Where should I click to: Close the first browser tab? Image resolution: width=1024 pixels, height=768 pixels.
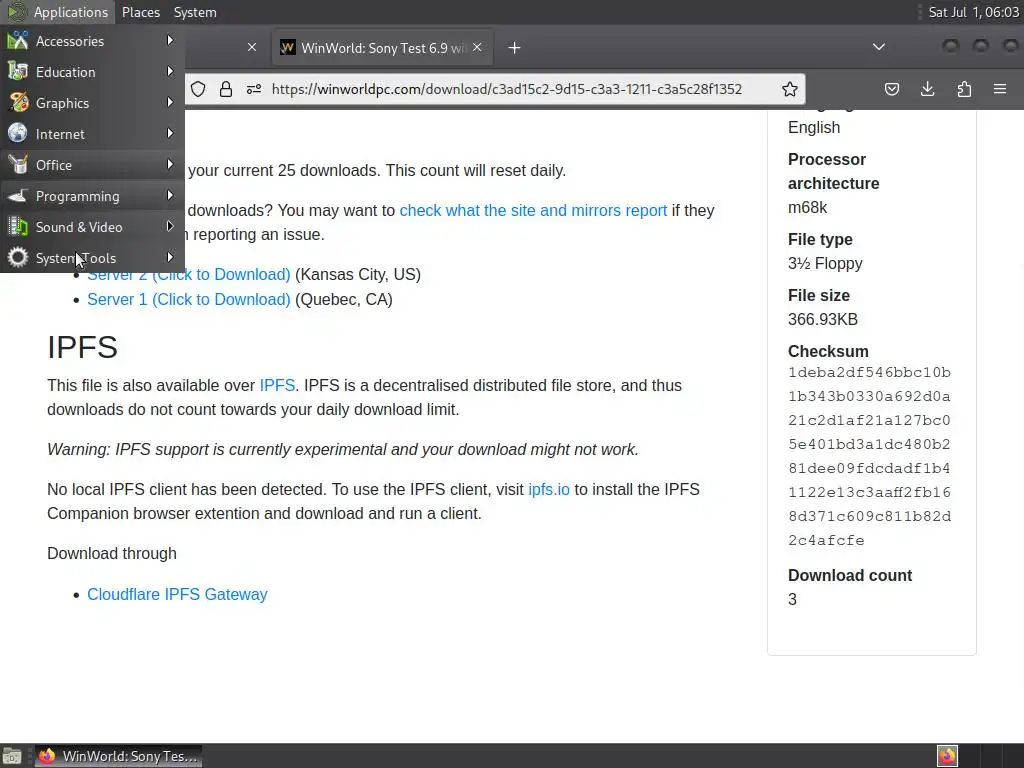click(252, 47)
